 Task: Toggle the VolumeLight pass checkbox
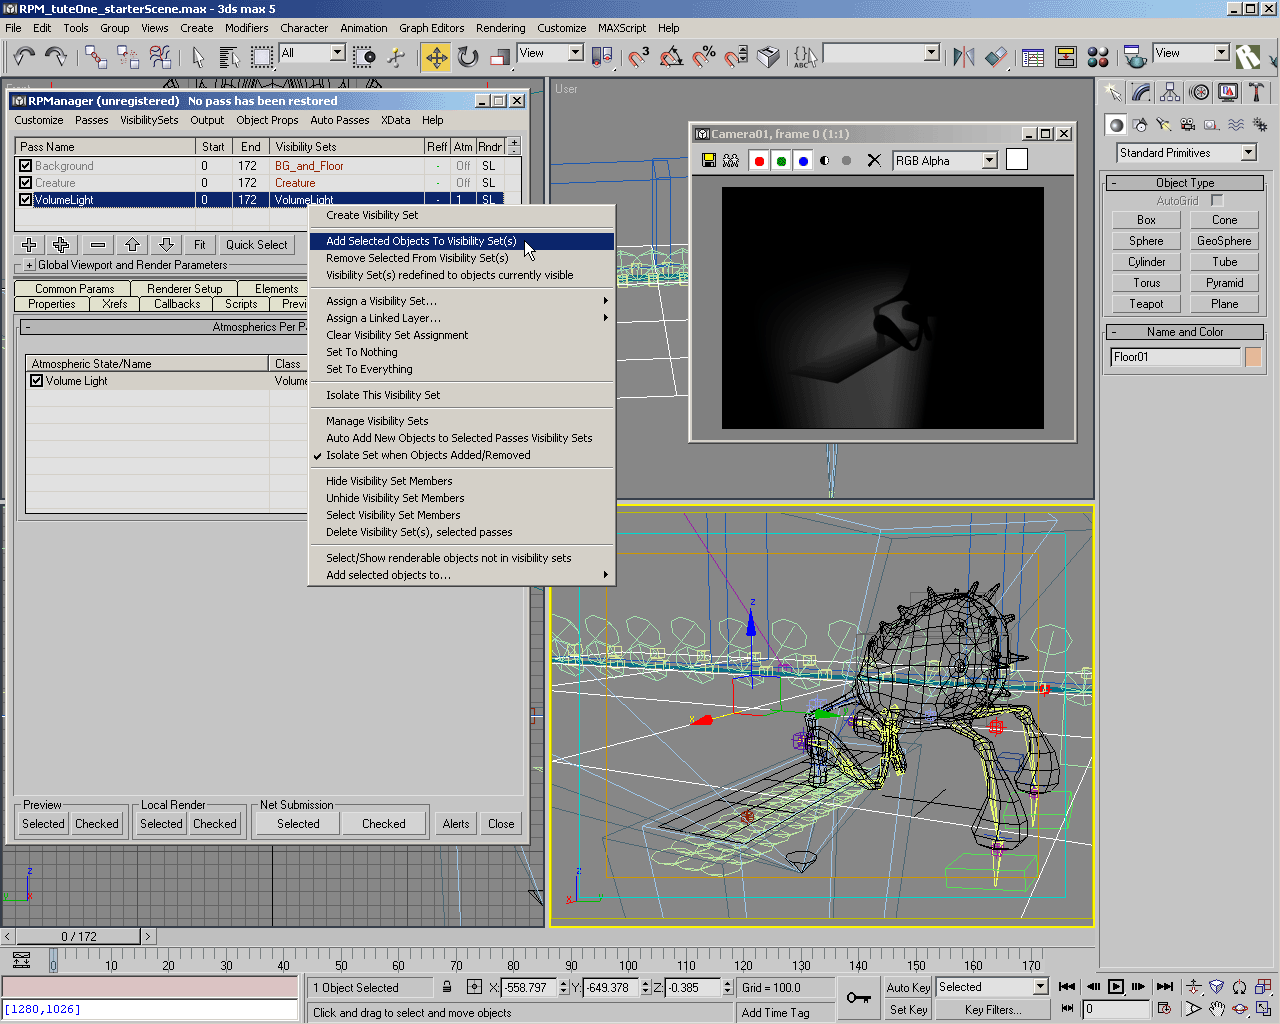pos(26,200)
